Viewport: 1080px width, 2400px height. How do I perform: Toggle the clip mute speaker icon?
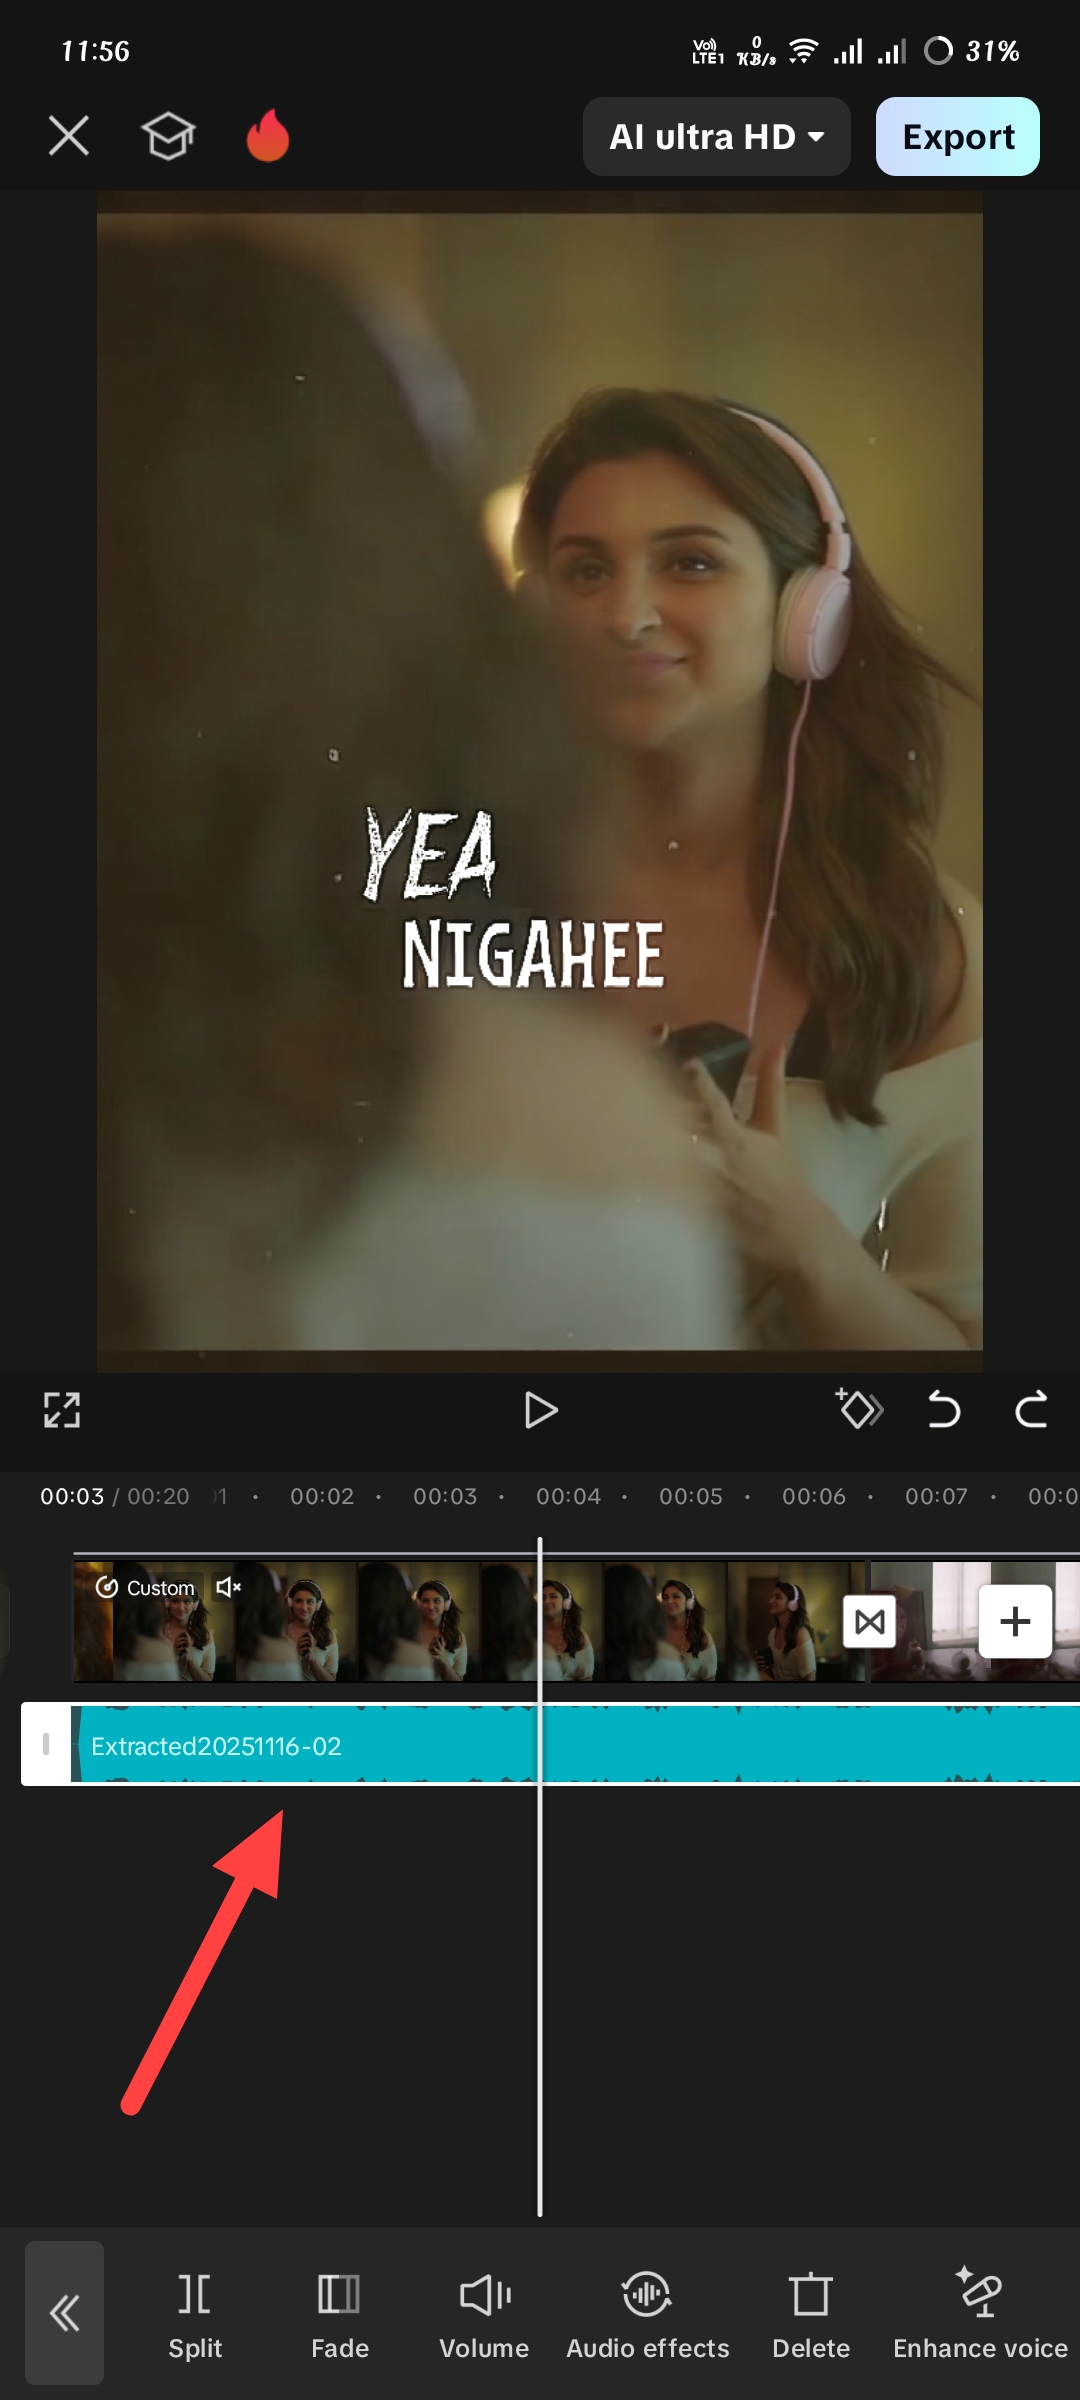[228, 1587]
